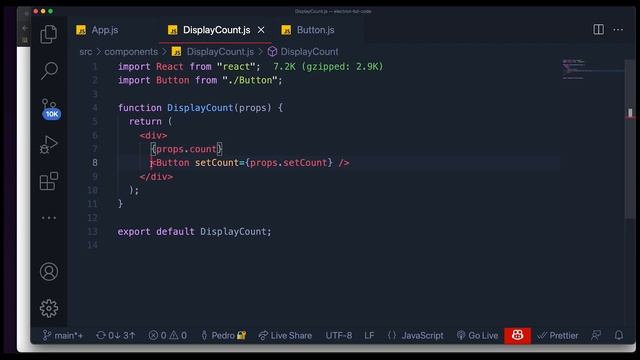This screenshot has height=360, width=640.
Task: Switch to the App.js tab
Action: (98, 30)
